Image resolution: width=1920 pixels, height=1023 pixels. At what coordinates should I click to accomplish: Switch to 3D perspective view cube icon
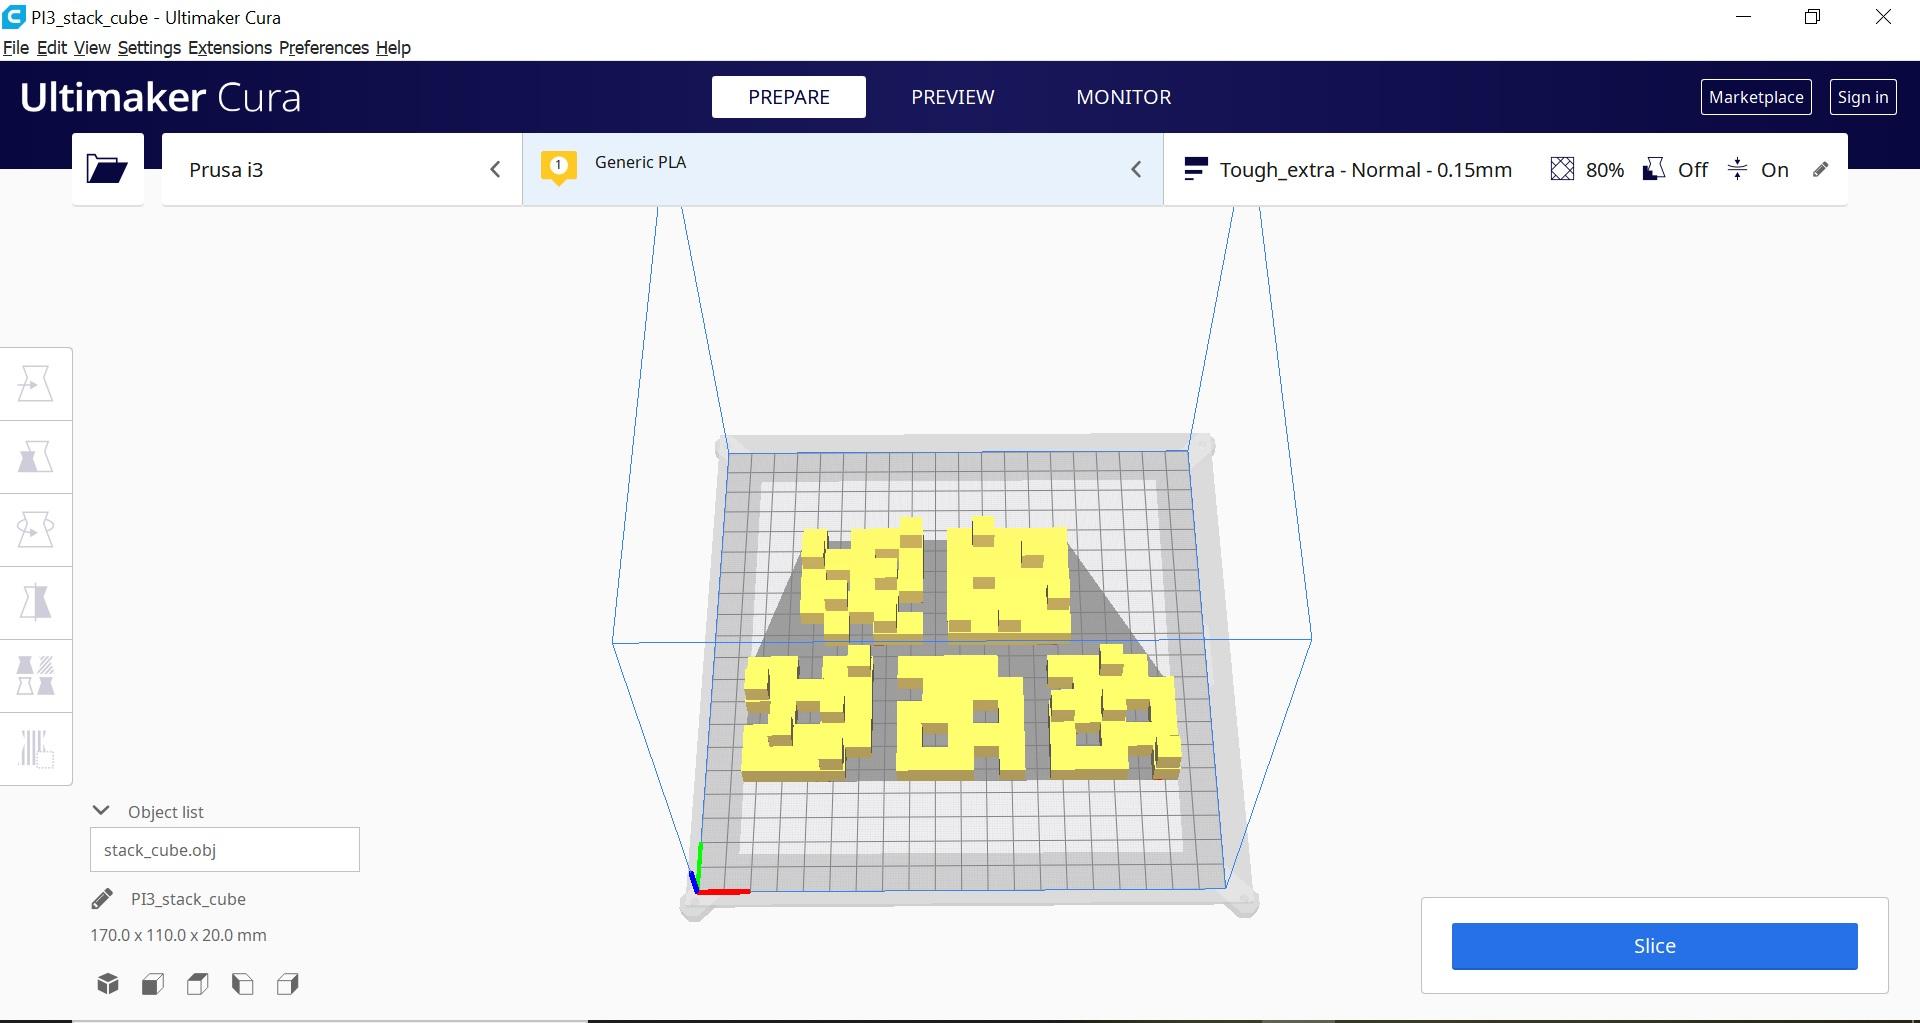108,984
